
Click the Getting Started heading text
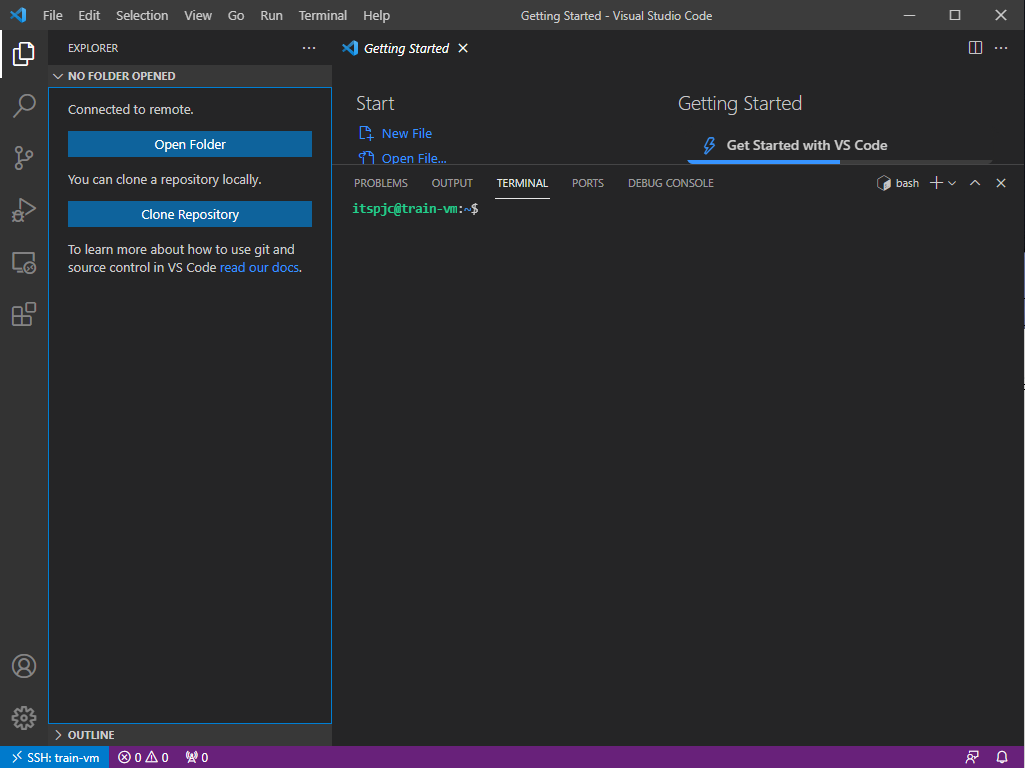[739, 103]
